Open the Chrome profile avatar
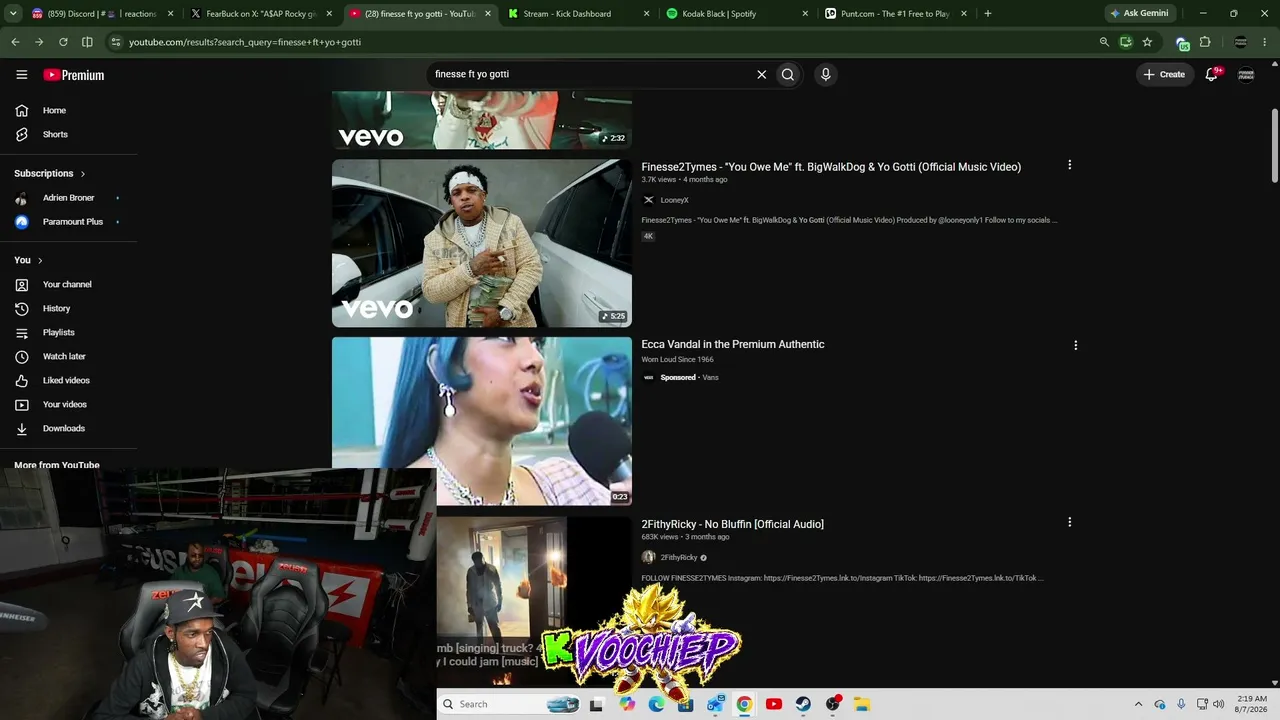 click(x=1241, y=42)
